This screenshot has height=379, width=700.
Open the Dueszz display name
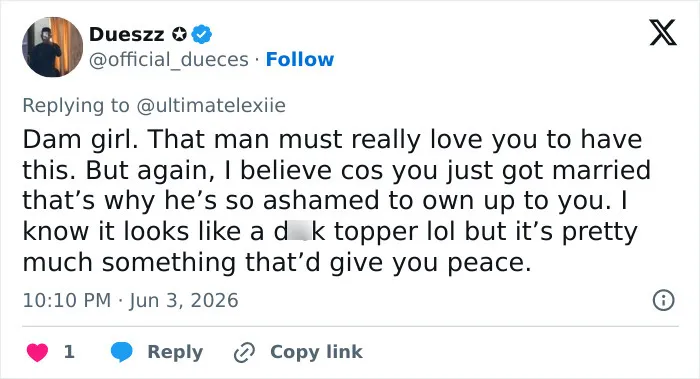(127, 34)
